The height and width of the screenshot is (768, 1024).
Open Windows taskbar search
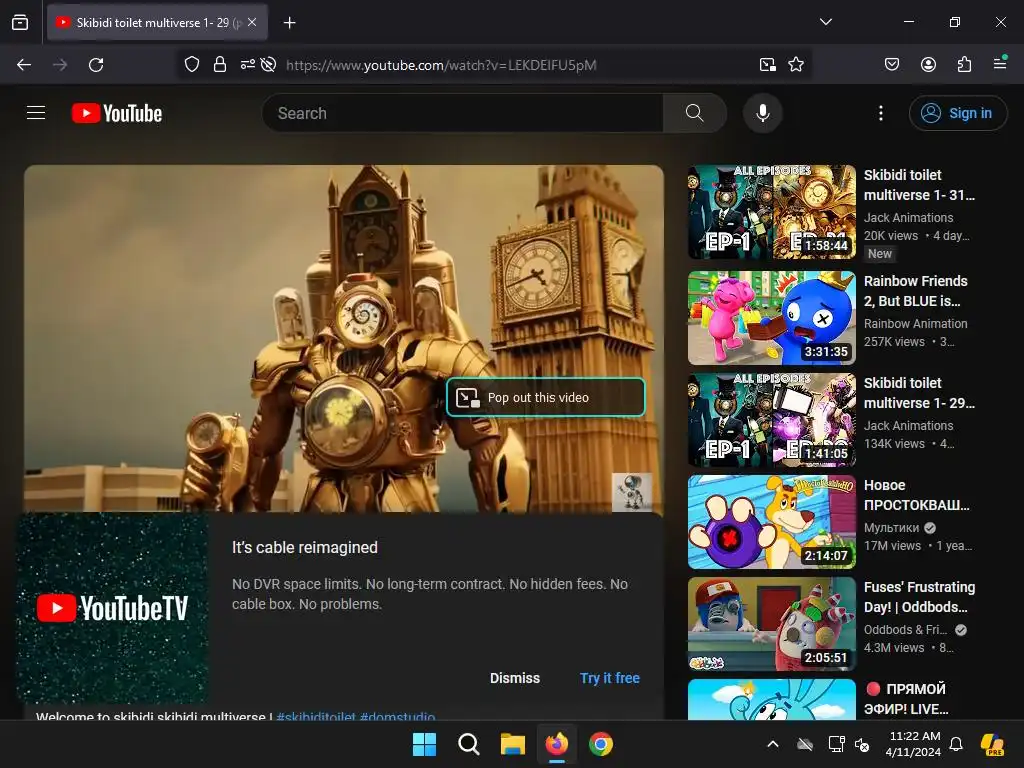point(468,744)
